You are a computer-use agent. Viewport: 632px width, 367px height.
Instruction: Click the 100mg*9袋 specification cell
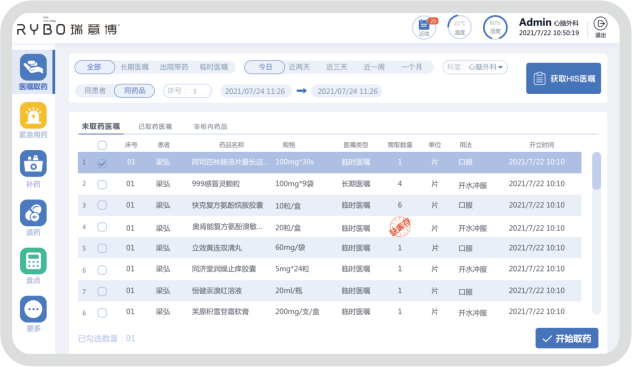(x=294, y=184)
